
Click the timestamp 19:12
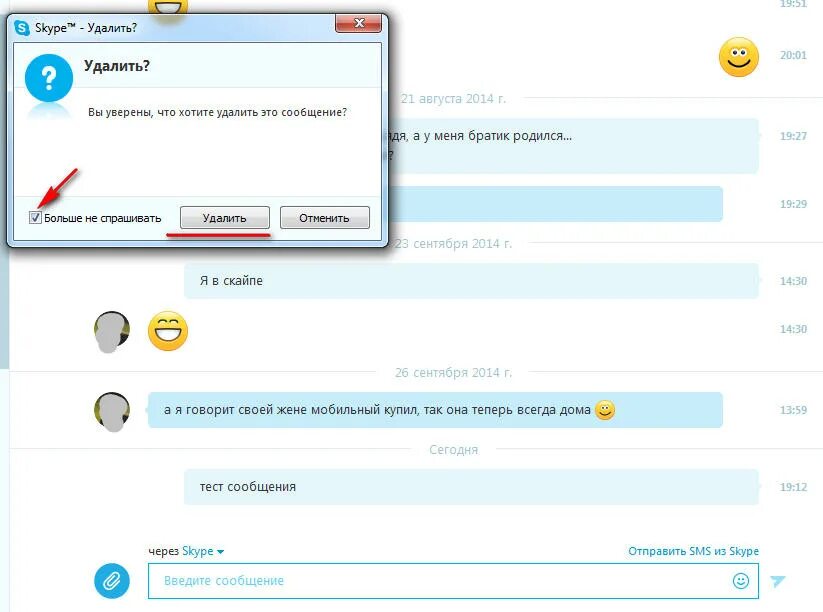click(x=793, y=487)
